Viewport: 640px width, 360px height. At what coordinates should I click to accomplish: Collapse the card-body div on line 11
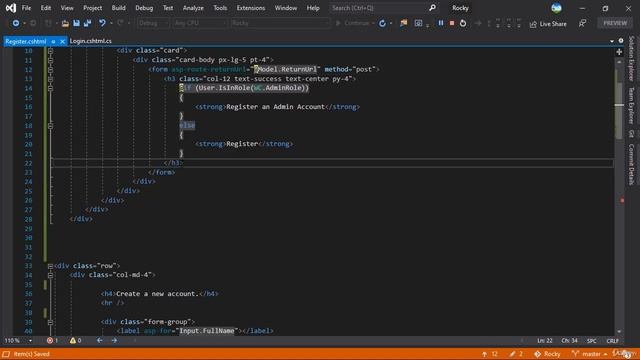tap(50, 60)
